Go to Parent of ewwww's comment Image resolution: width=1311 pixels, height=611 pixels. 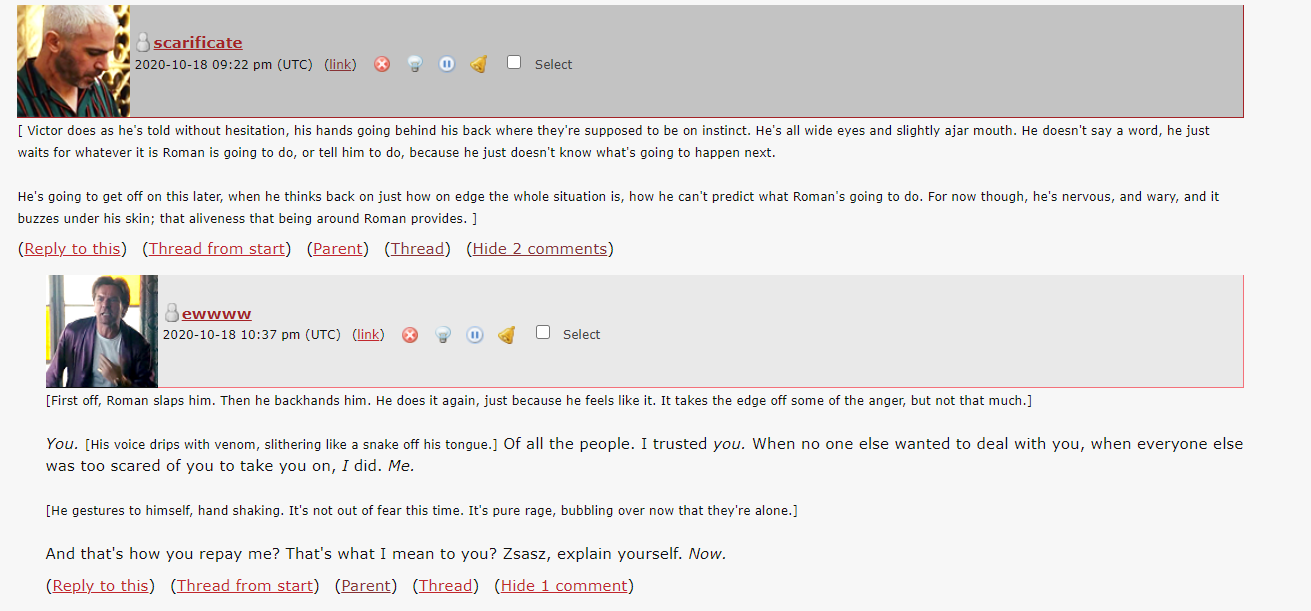click(x=366, y=586)
